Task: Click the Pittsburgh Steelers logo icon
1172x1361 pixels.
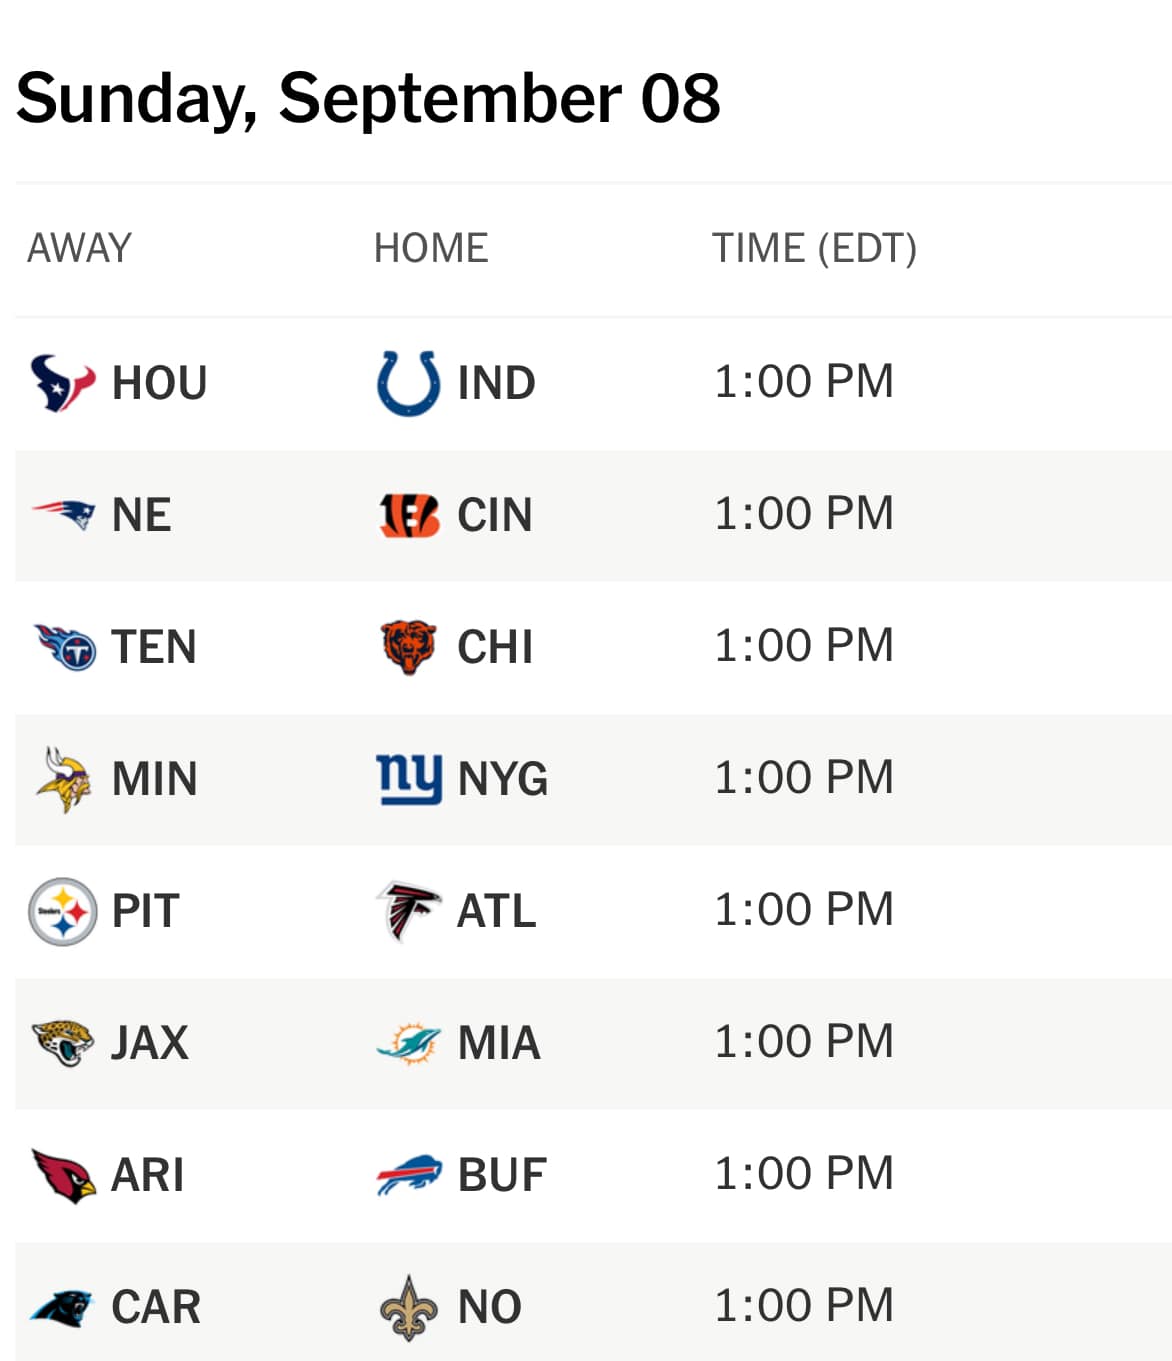Action: click(x=63, y=911)
